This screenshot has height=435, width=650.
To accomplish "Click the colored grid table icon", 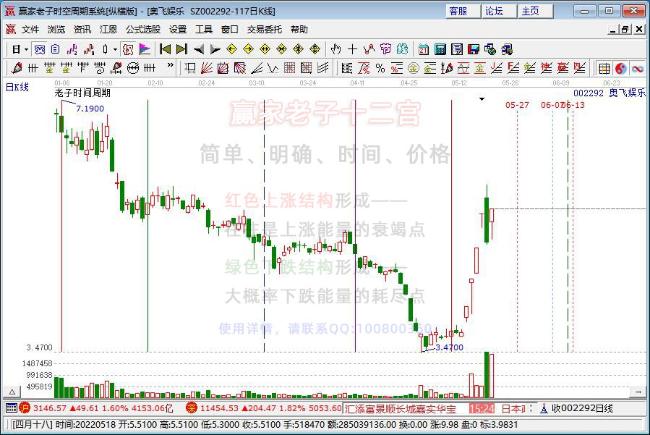I will click(604, 68).
